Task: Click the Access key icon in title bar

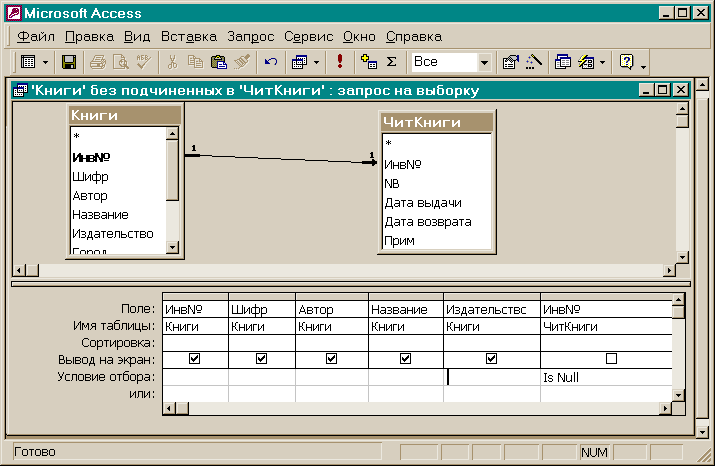Action: coord(14,13)
